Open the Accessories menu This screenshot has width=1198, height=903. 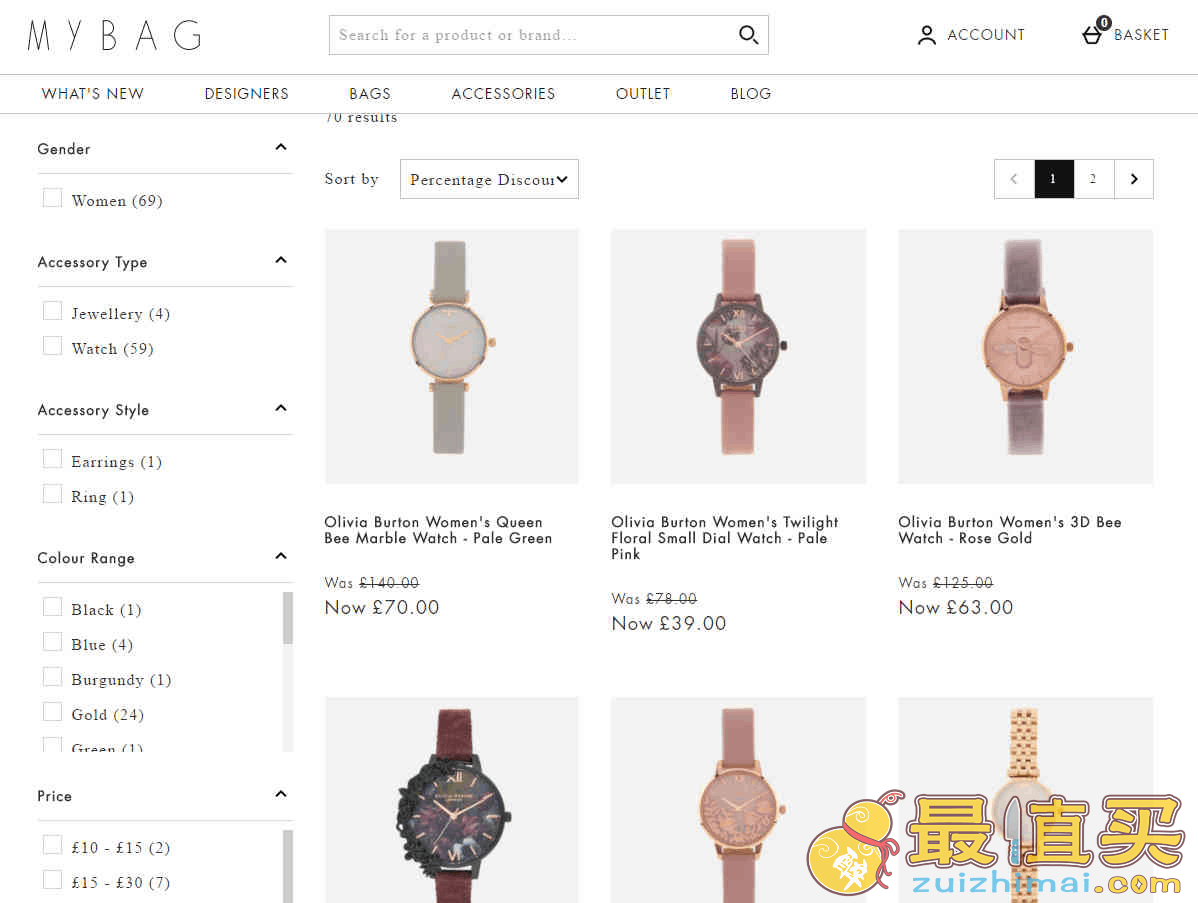click(x=503, y=94)
